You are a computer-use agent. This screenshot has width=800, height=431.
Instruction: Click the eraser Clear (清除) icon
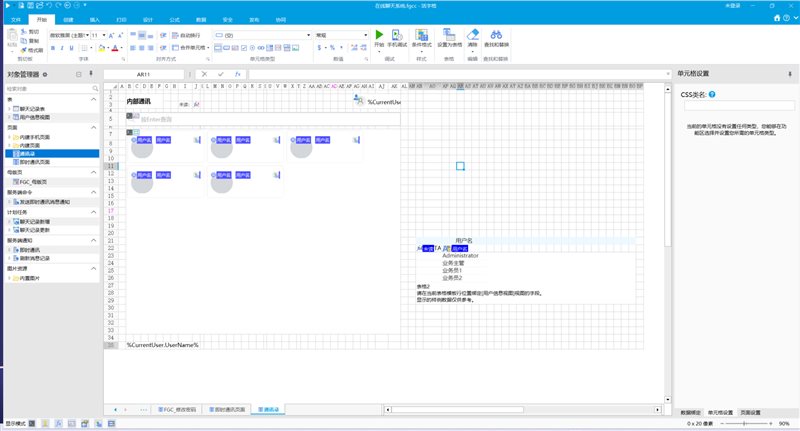(x=472, y=35)
